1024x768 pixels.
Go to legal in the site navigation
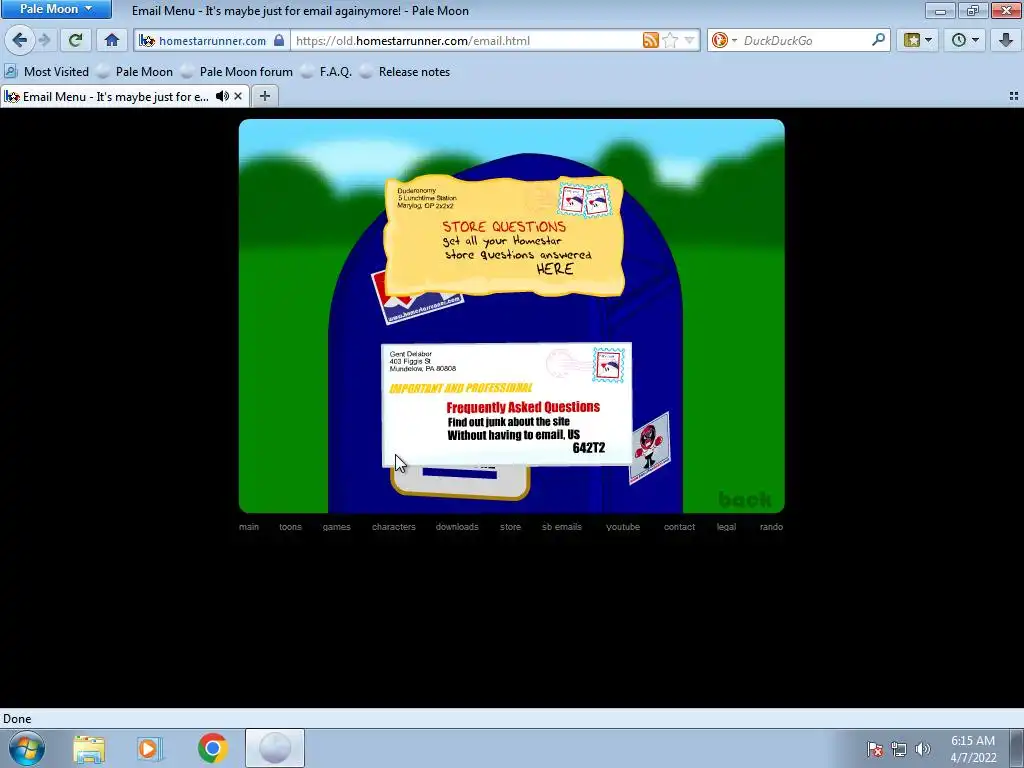726,527
